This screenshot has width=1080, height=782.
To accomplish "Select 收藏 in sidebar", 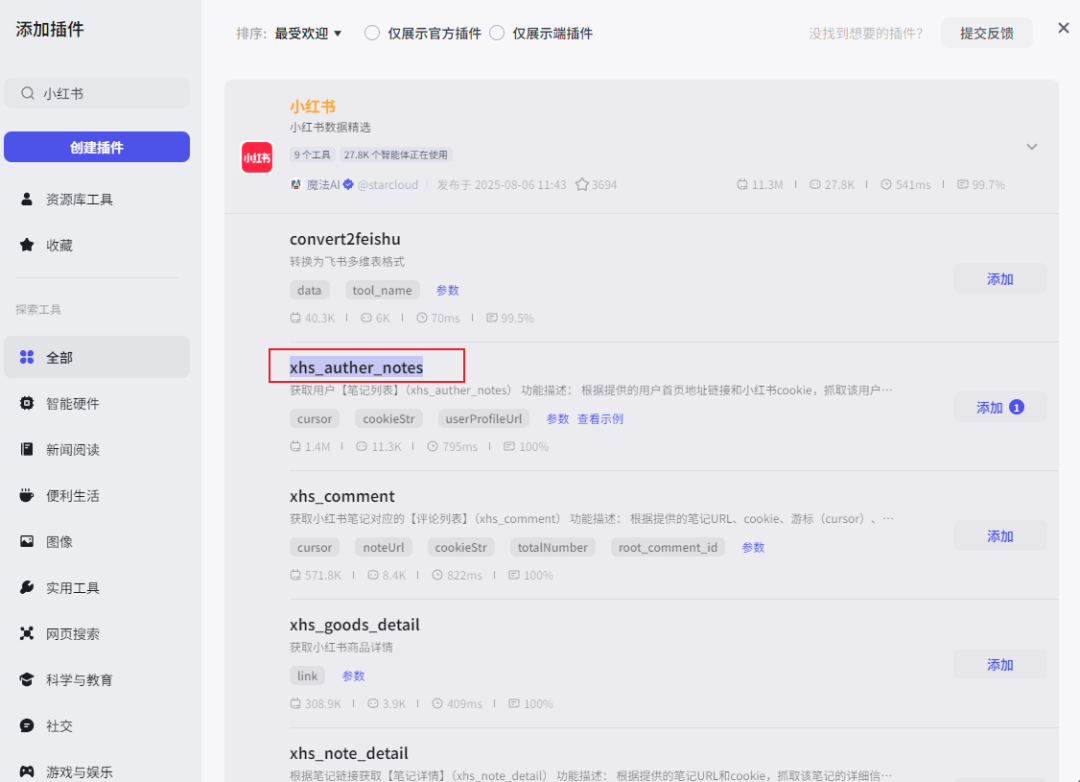I will pos(96,245).
